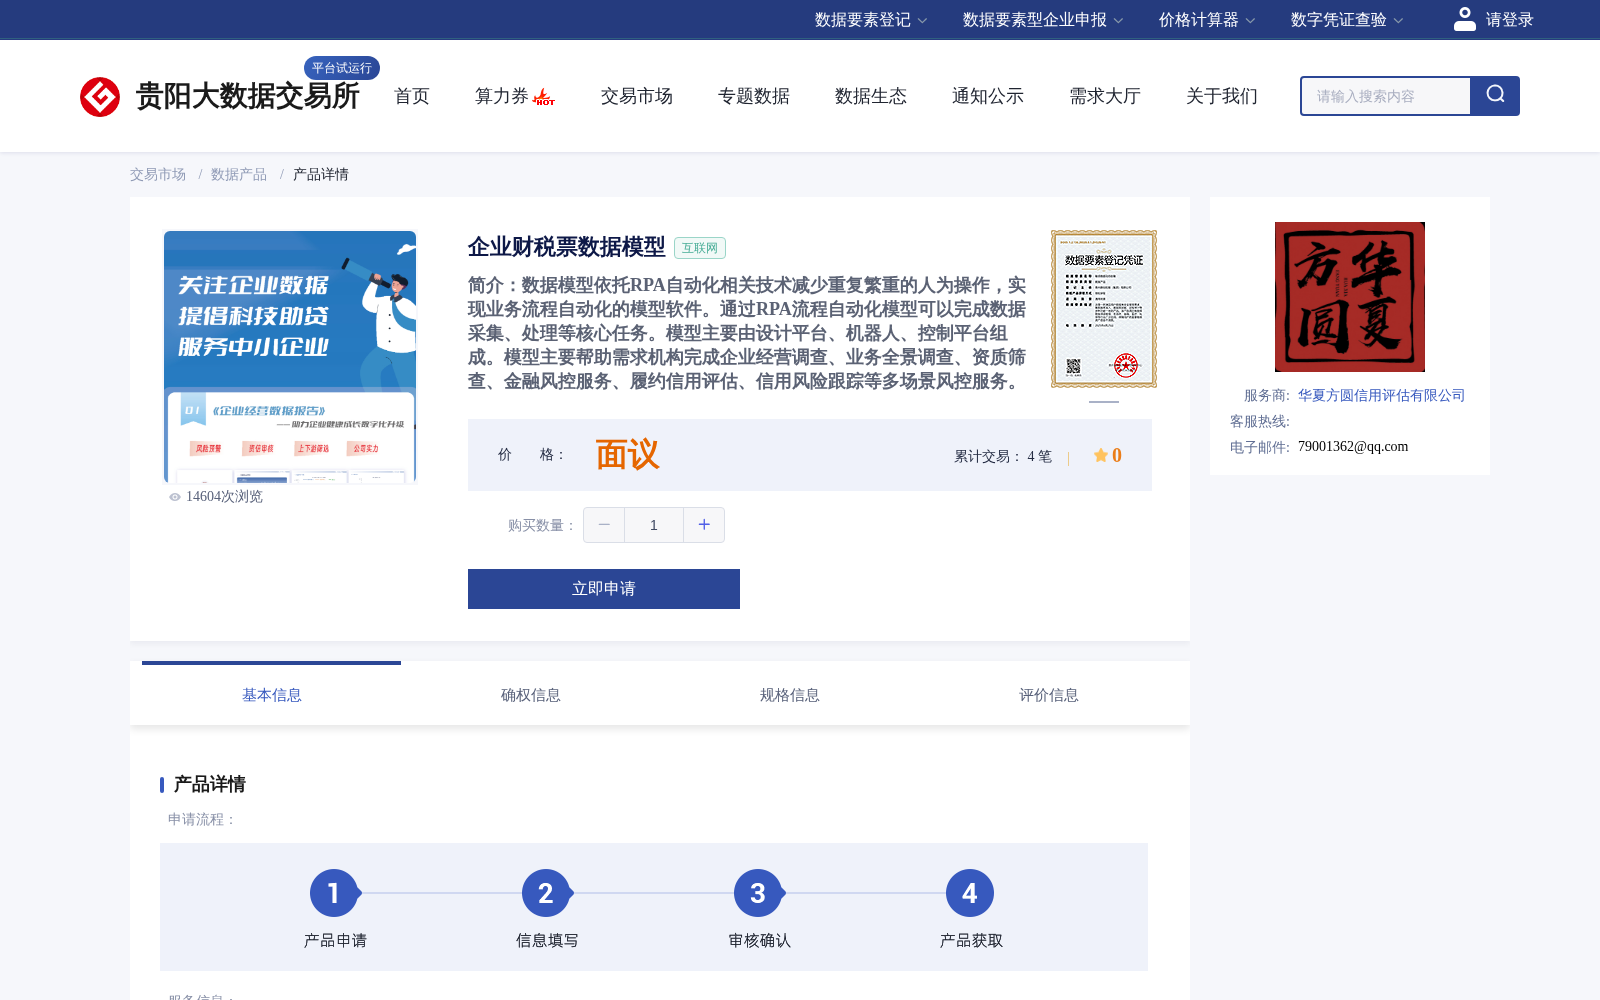Click 数据产品 in the breadcrumb
This screenshot has height=1000, width=1600.
coord(239,174)
